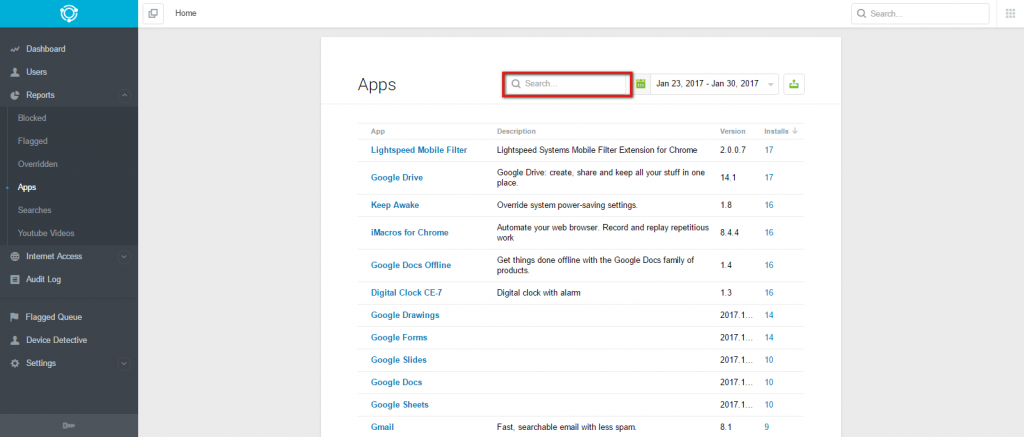Expand the Settings chevron
The image size is (1024, 437).
pos(124,363)
